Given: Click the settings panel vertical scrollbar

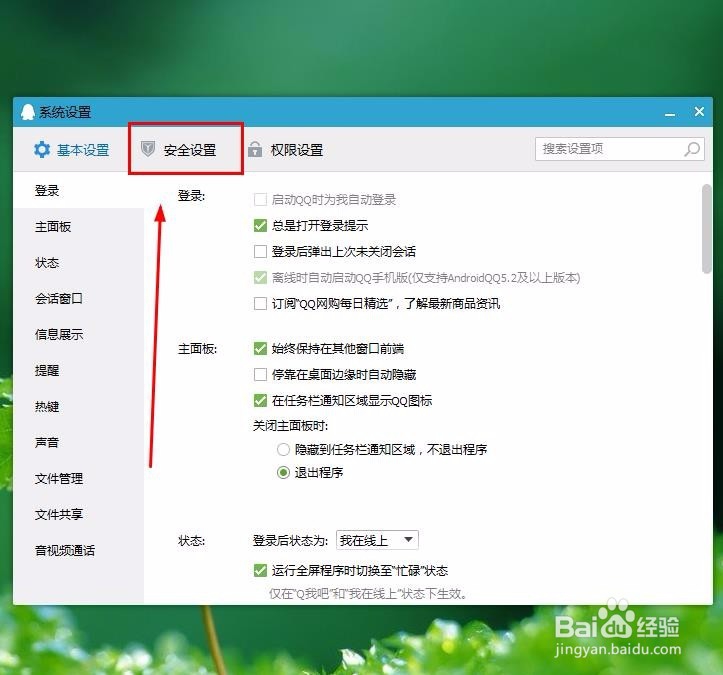Looking at the screenshot, I should 706,229.
